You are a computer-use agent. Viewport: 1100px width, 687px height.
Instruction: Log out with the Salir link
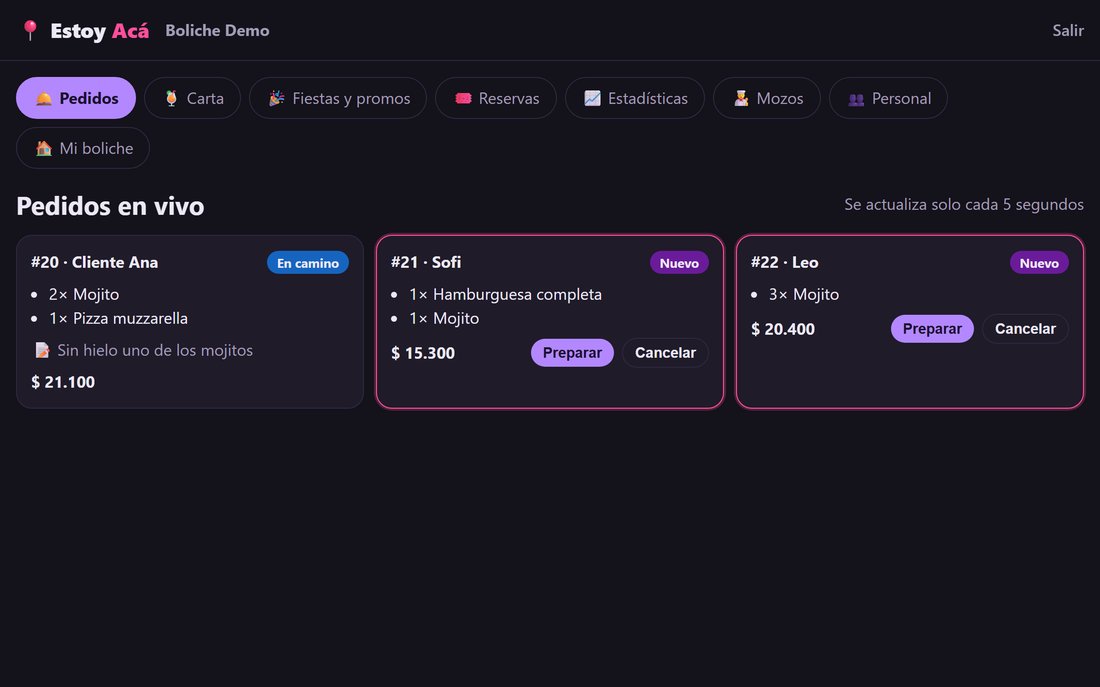1068,30
